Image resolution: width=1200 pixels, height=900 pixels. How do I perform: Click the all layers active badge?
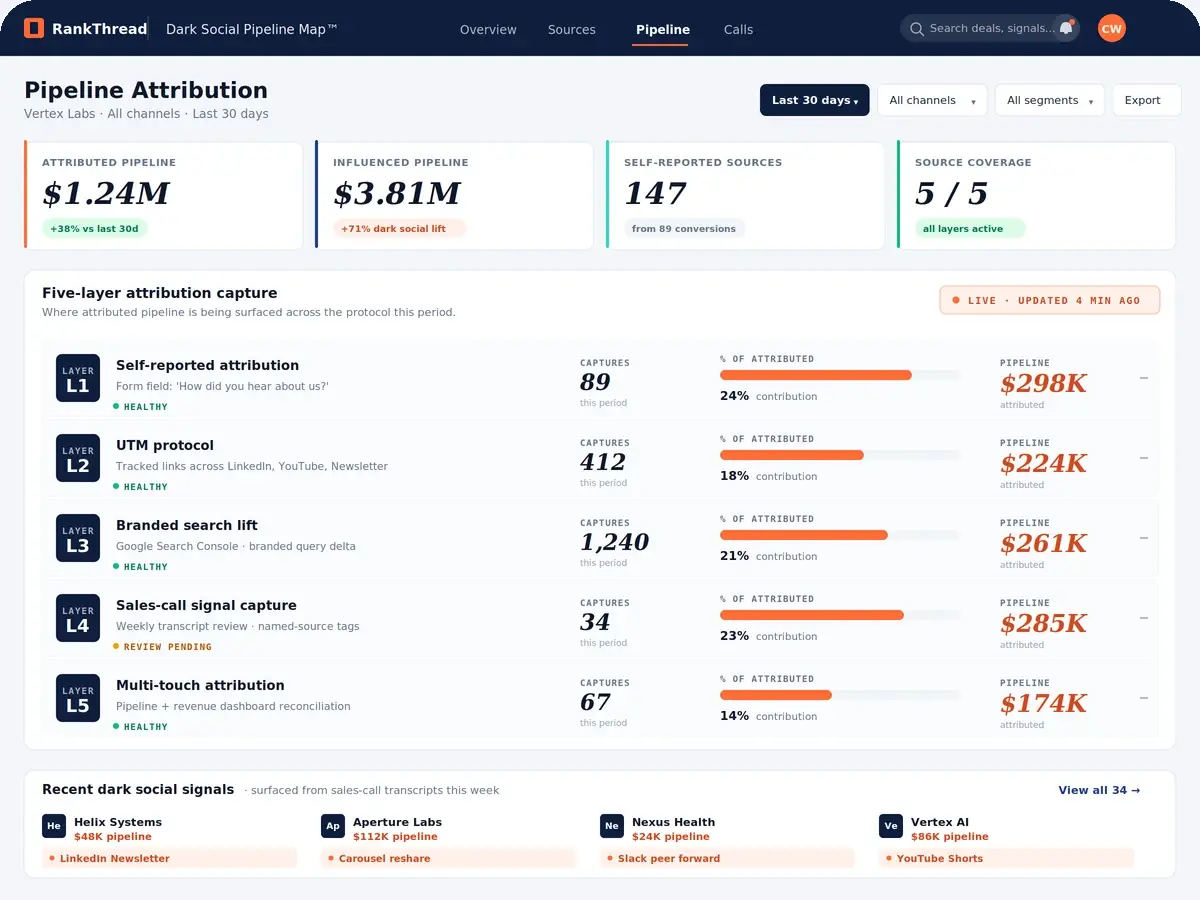(x=969, y=228)
